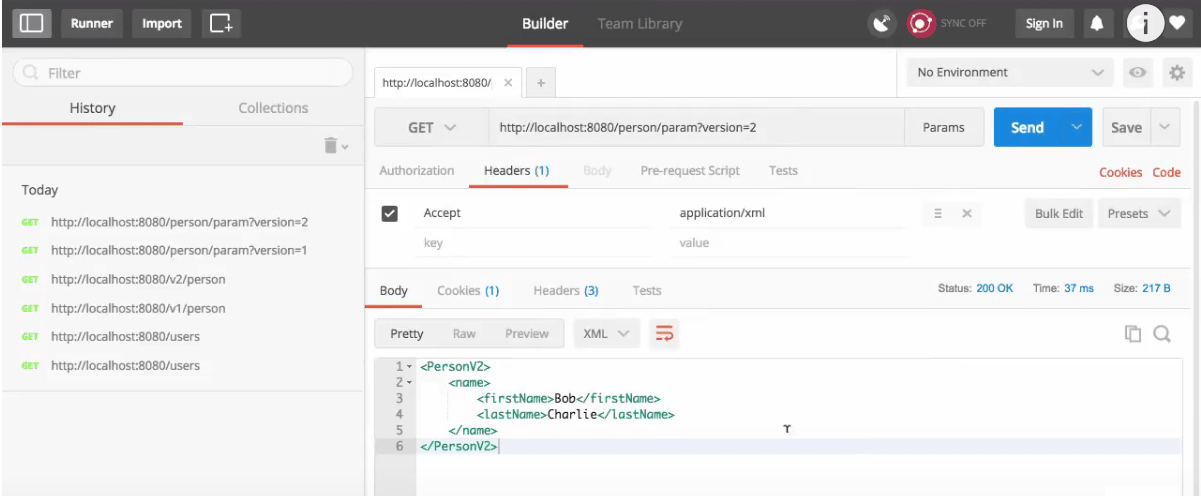Open the Cookies link
This screenshot has height=496, width=1201.
[x=1121, y=172]
